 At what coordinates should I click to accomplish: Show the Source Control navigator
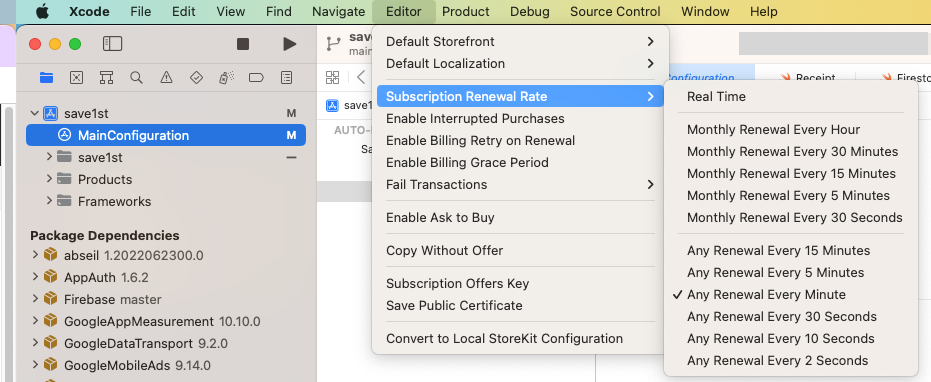[x=76, y=77]
